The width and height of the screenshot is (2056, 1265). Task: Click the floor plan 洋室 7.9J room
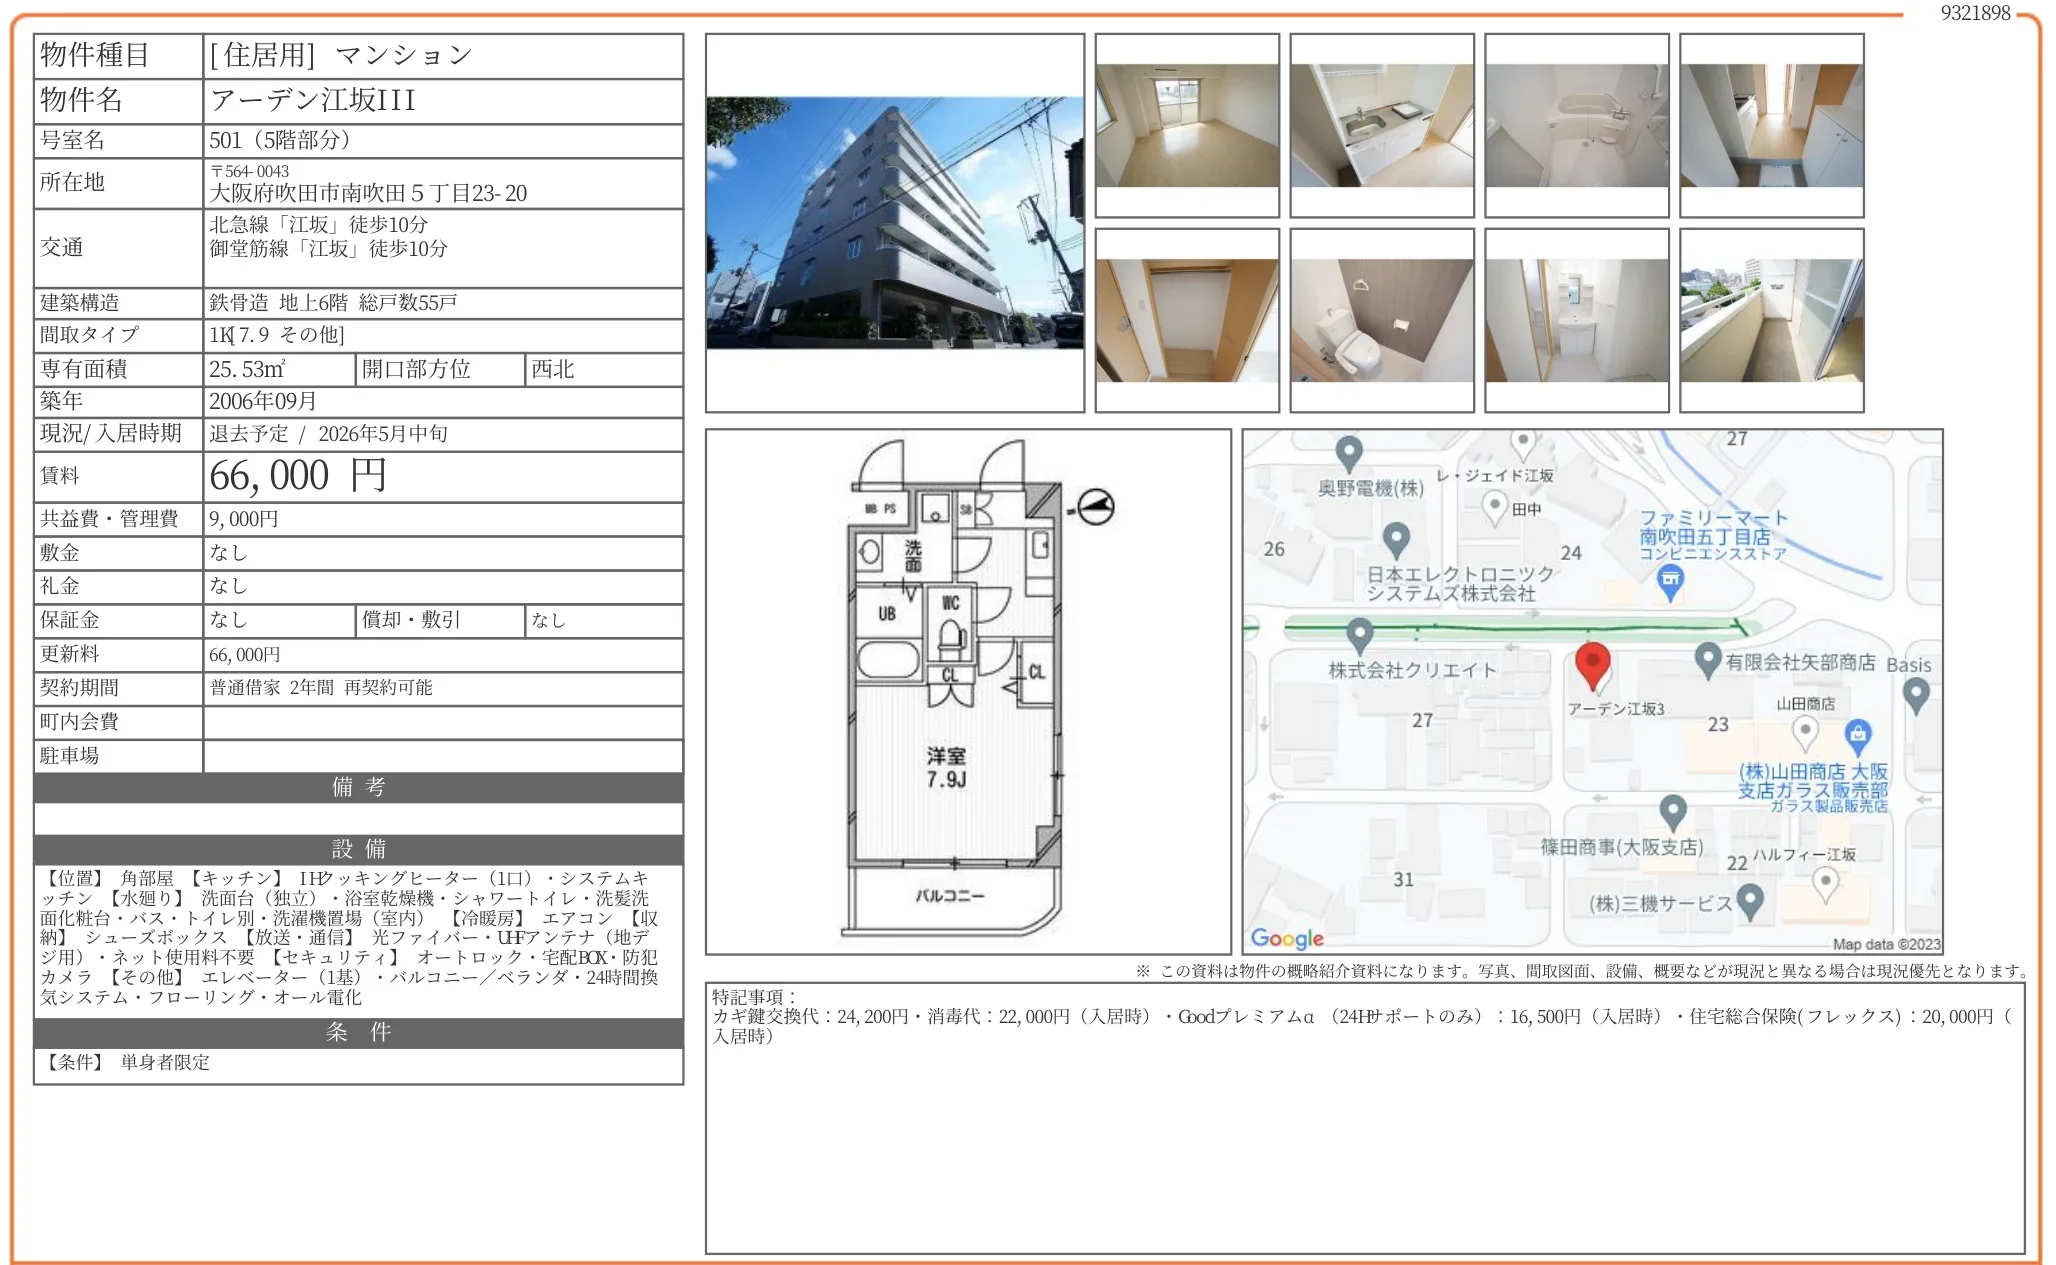point(945,767)
